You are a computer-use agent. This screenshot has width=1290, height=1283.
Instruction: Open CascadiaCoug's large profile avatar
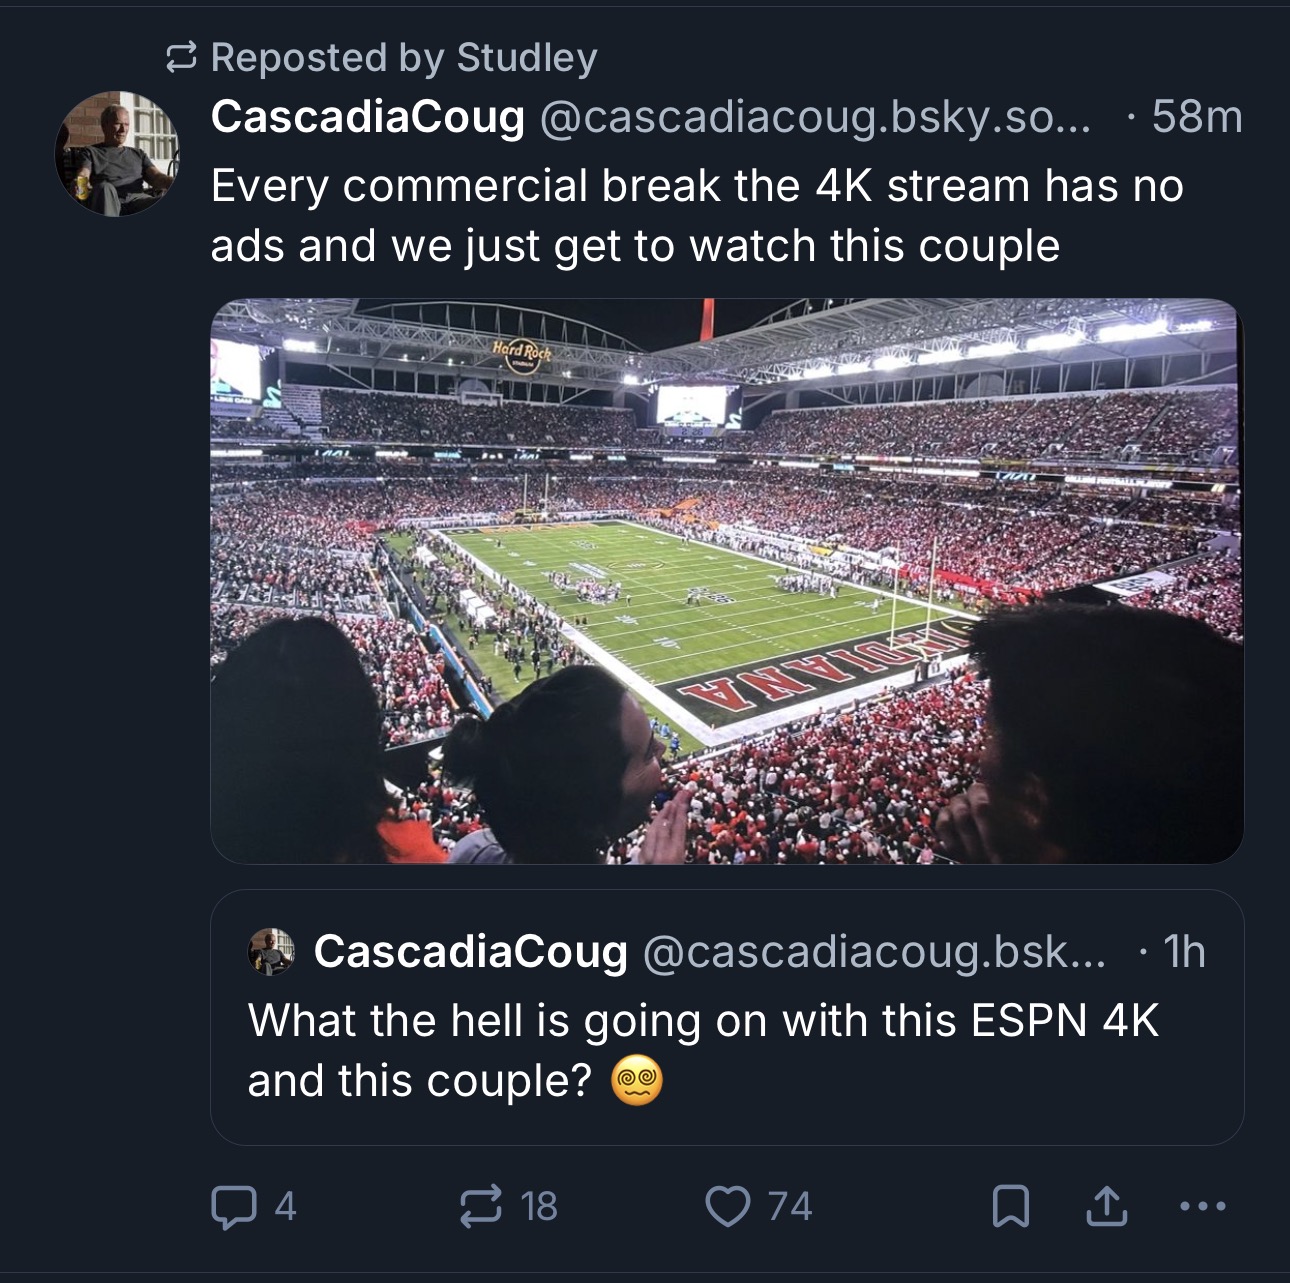point(116,154)
